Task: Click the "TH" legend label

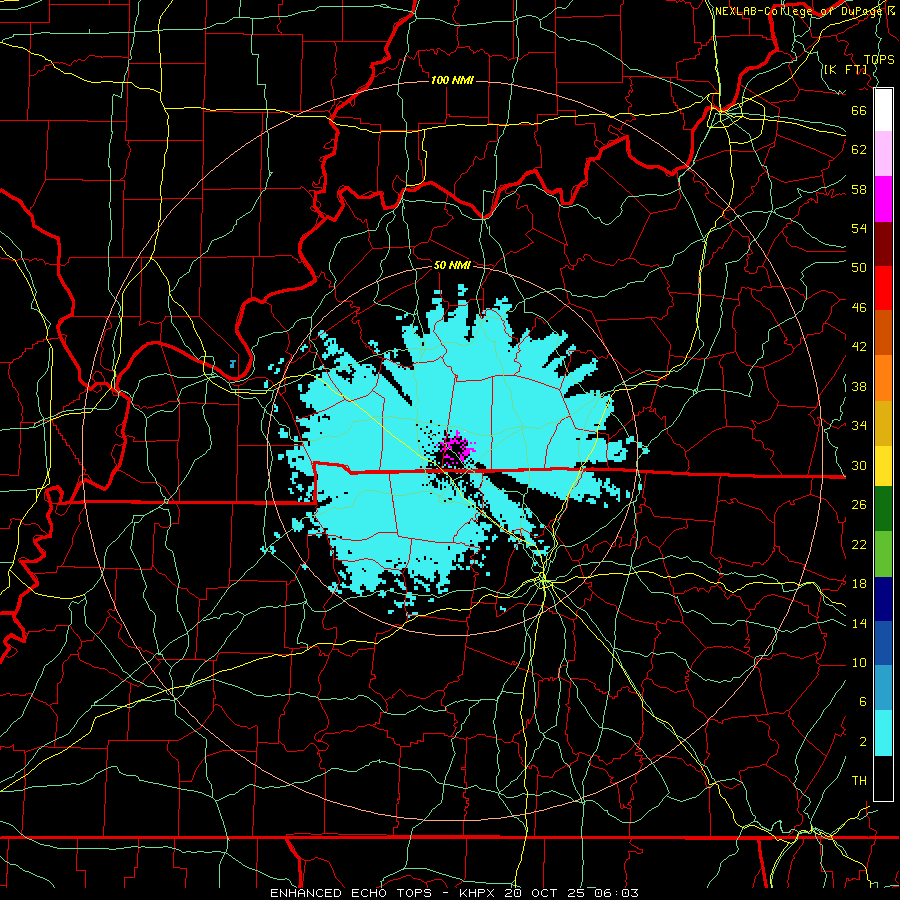Action: pos(859,781)
